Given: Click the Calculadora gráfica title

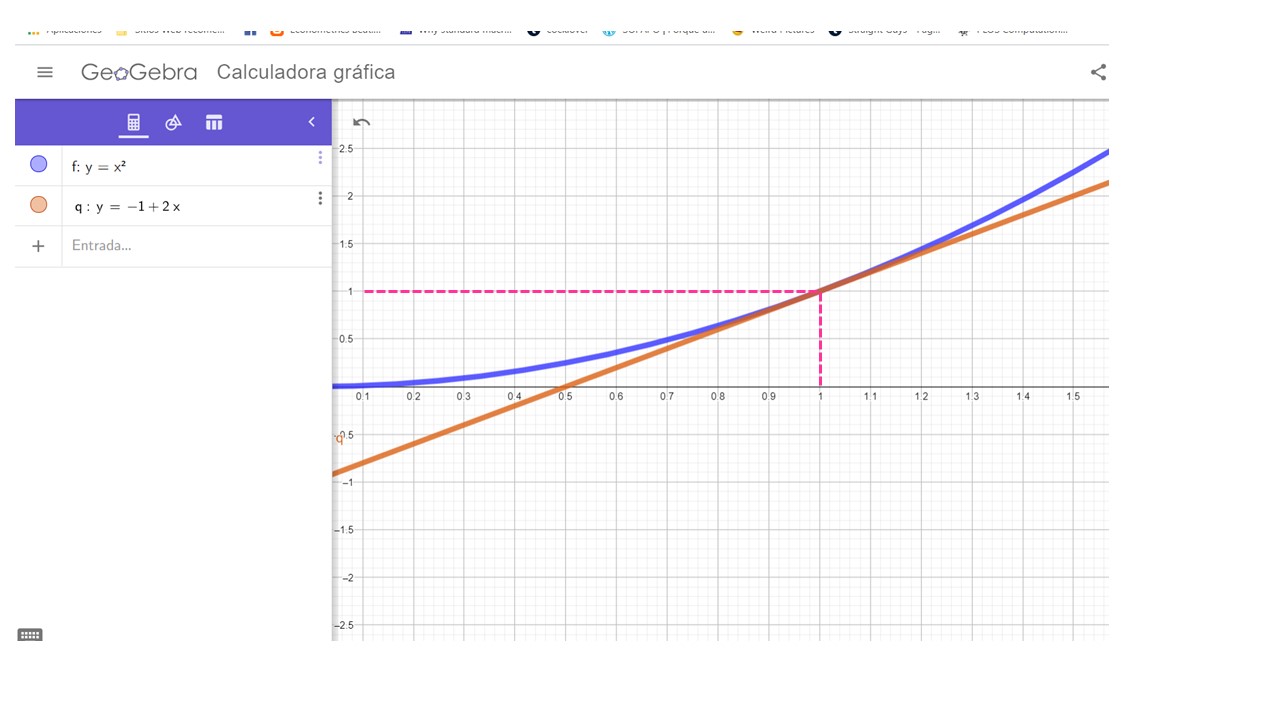Looking at the screenshot, I should click(x=306, y=72).
